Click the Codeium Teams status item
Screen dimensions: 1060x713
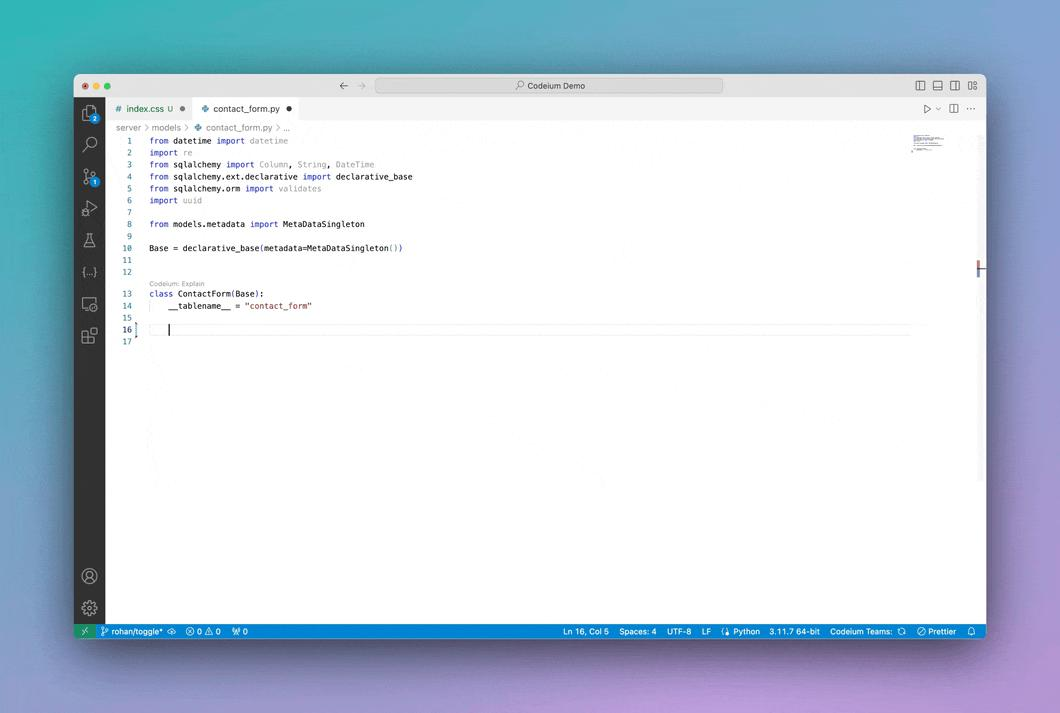(868, 631)
